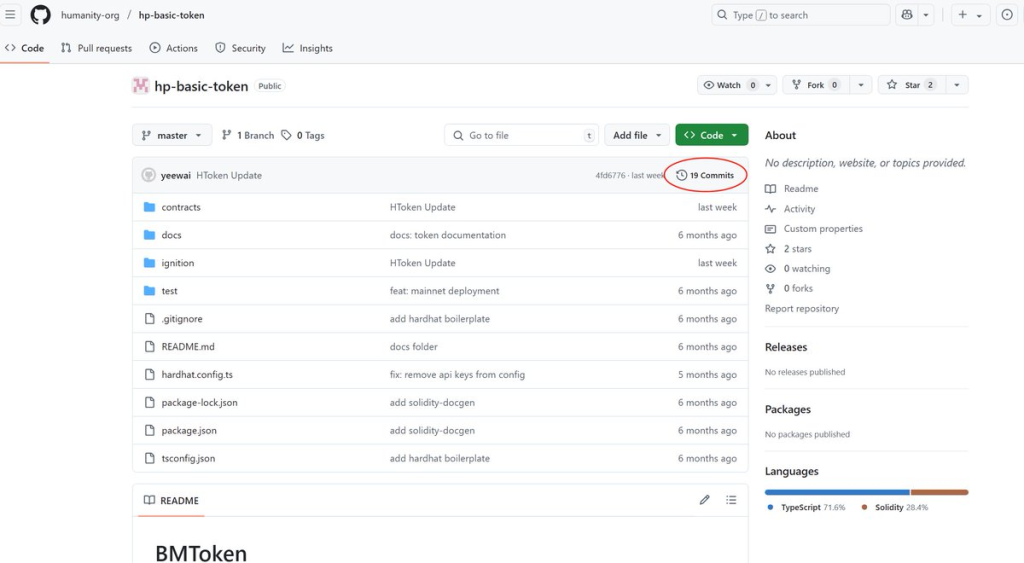The height and width of the screenshot is (563, 1024).
Task: Expand the Watch notification options arrow
Action: pyautogui.click(x=769, y=85)
